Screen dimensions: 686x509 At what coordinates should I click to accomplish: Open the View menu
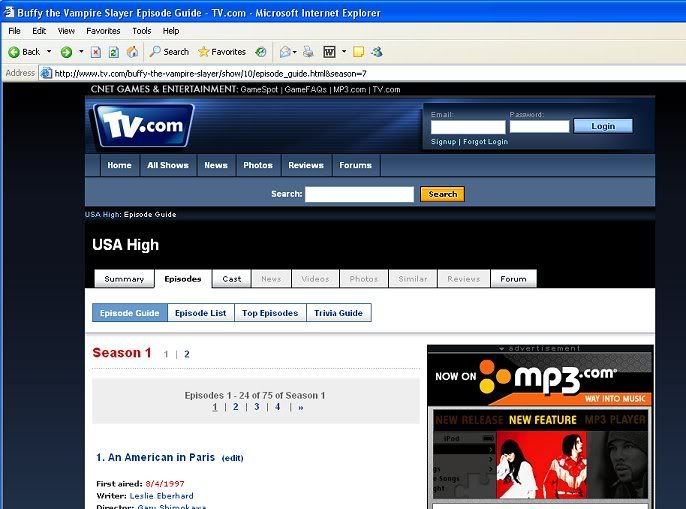[66, 31]
